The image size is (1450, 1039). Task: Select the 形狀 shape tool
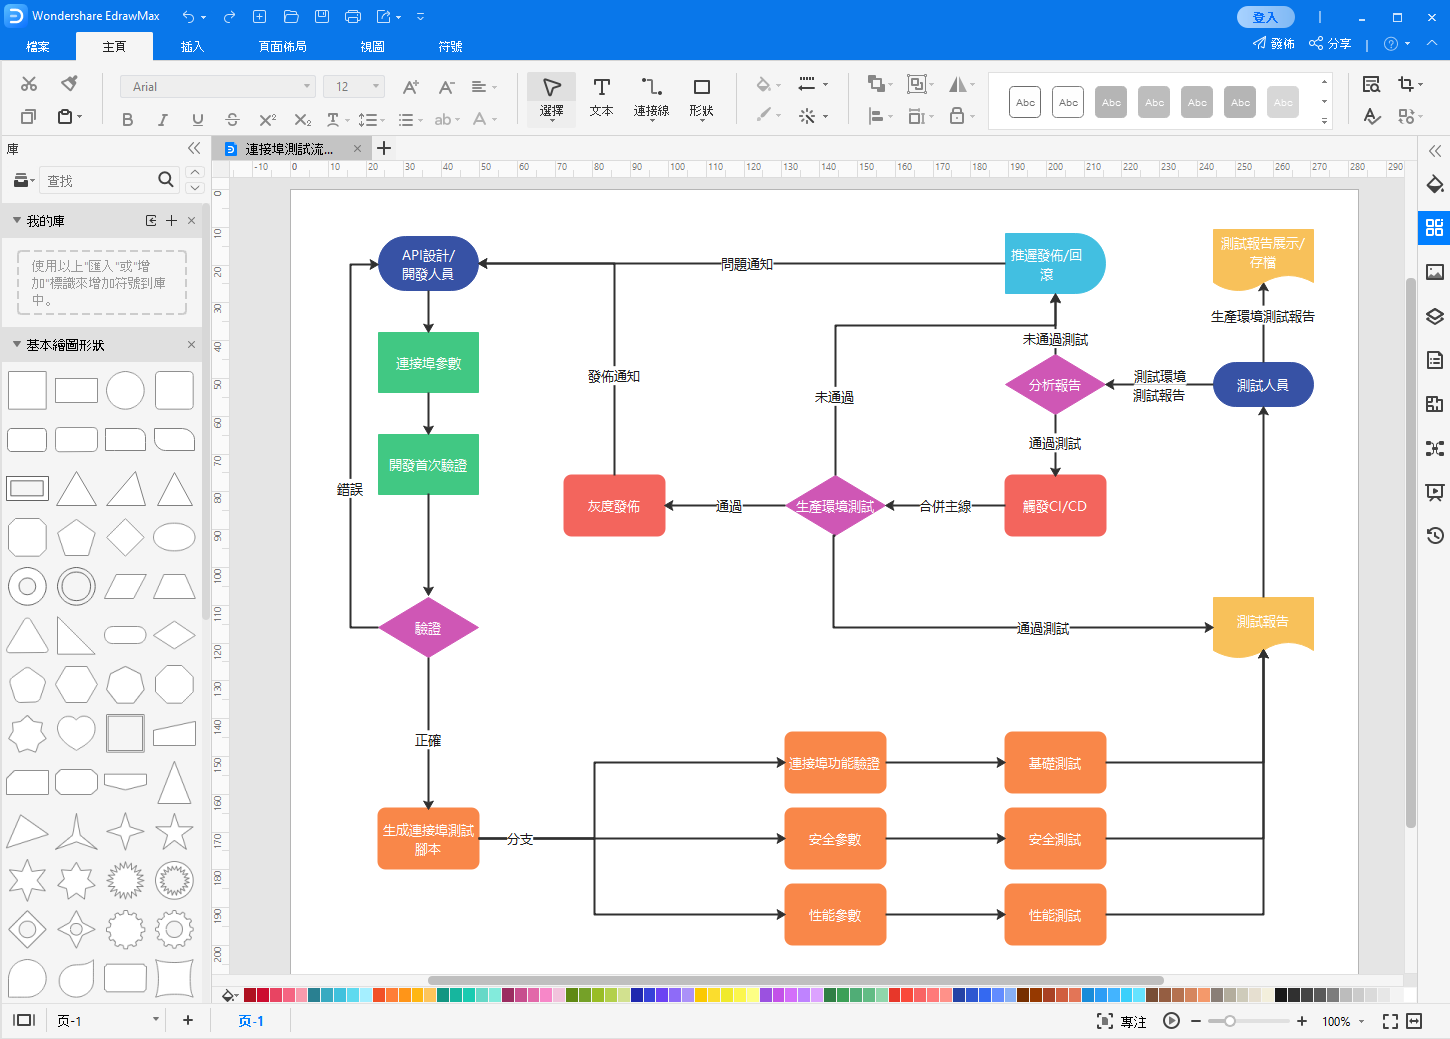[701, 98]
